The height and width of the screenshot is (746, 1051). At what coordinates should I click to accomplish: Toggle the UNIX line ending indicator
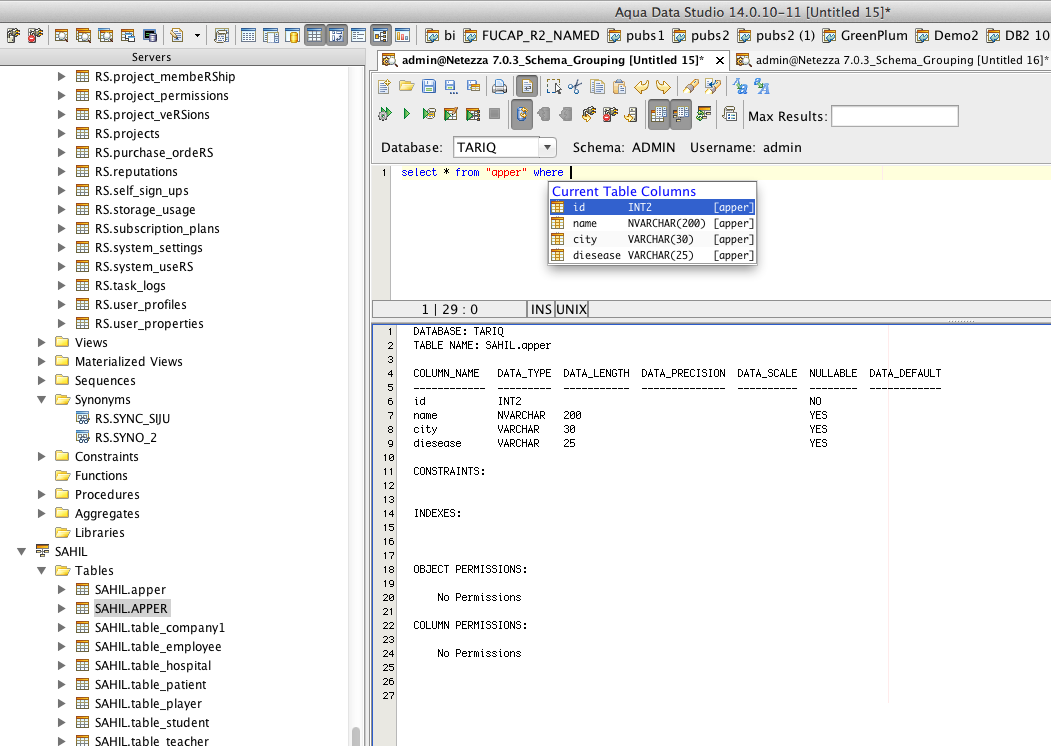click(572, 310)
